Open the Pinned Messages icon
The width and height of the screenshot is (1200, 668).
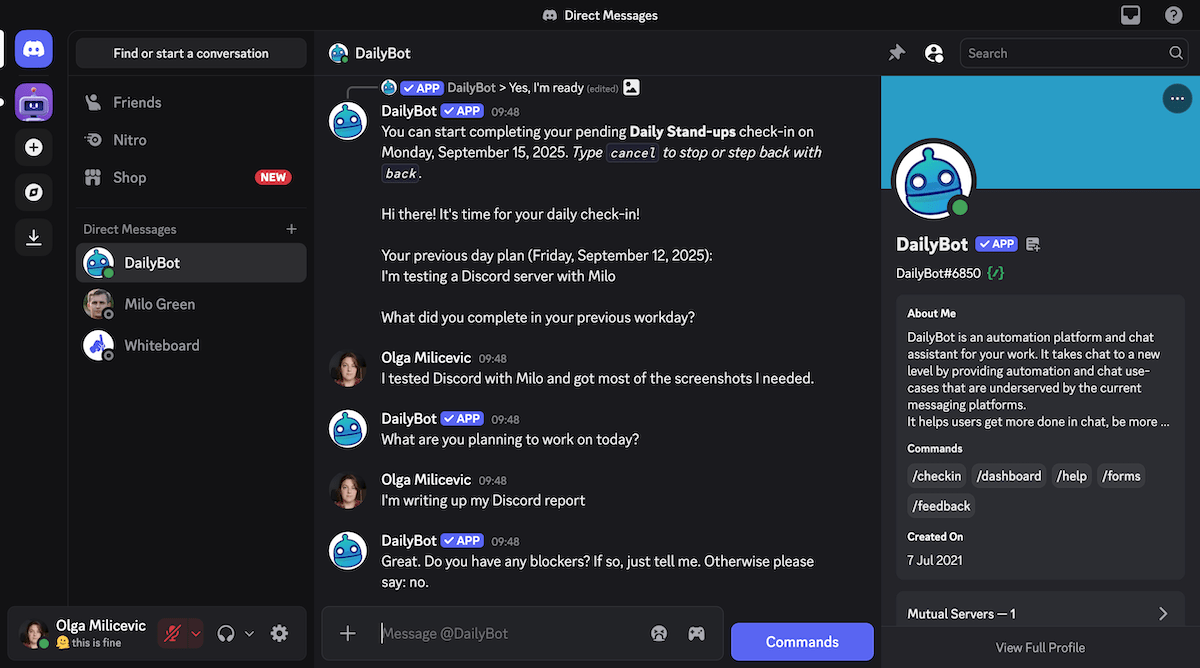[x=896, y=52]
